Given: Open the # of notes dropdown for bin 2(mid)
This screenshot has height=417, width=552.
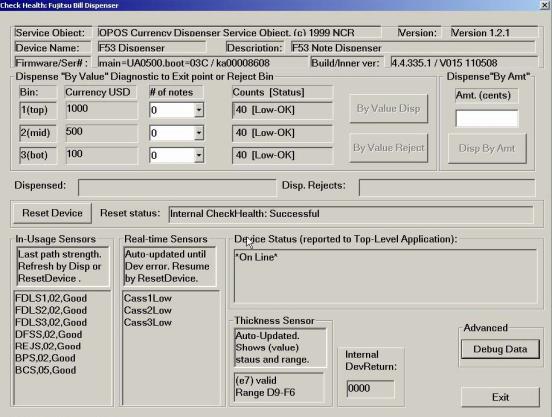Looking at the screenshot, I should tap(199, 133).
